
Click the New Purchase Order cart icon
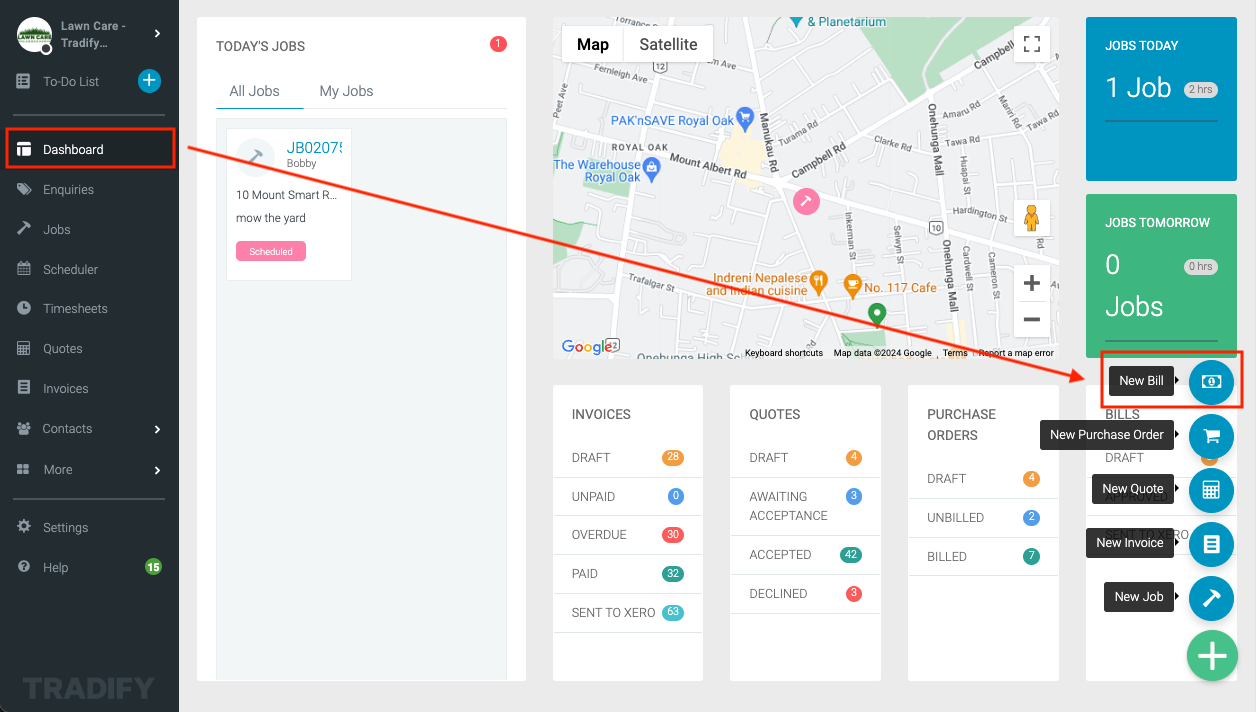pos(1211,436)
